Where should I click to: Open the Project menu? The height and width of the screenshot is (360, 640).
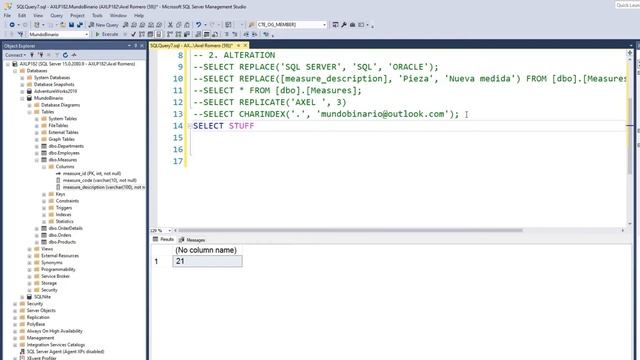[x=77, y=16]
